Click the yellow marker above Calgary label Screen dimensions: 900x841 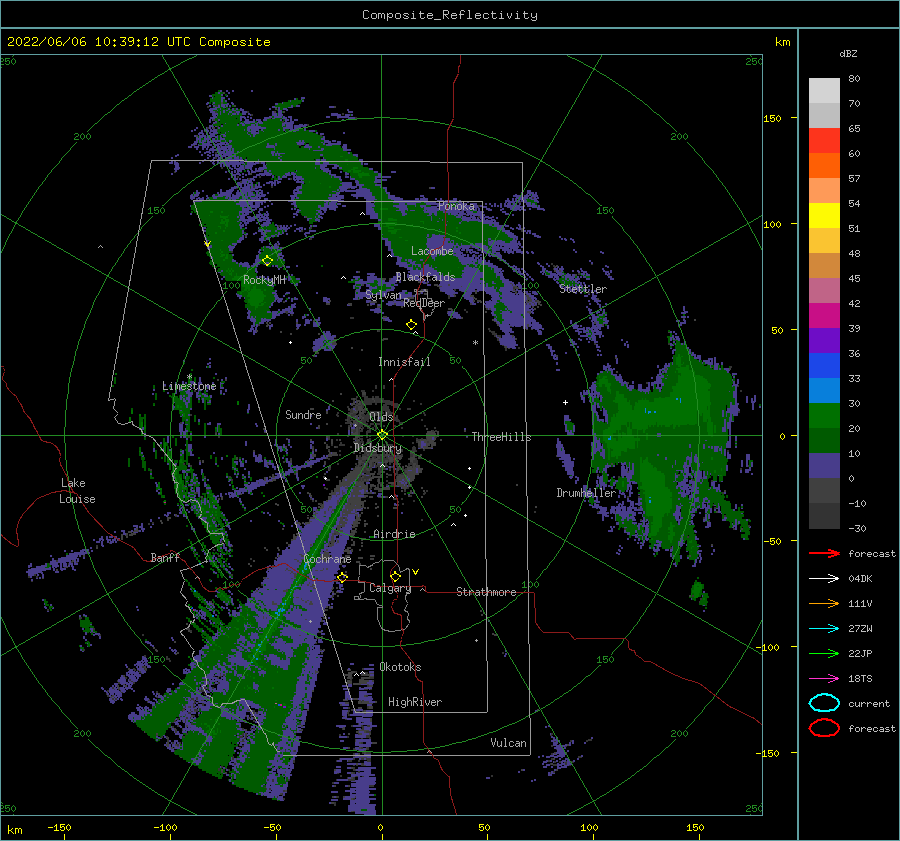pos(395,576)
